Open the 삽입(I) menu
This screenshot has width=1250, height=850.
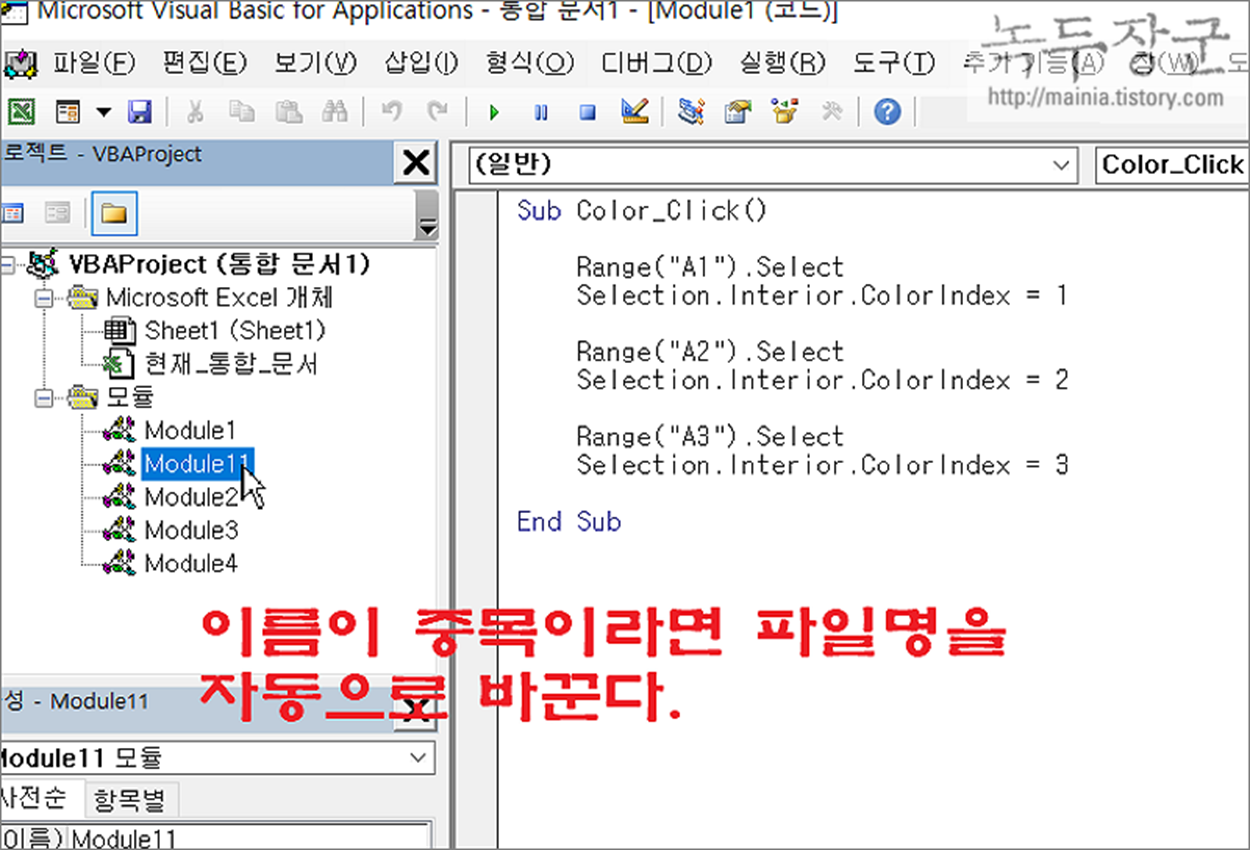tap(421, 63)
